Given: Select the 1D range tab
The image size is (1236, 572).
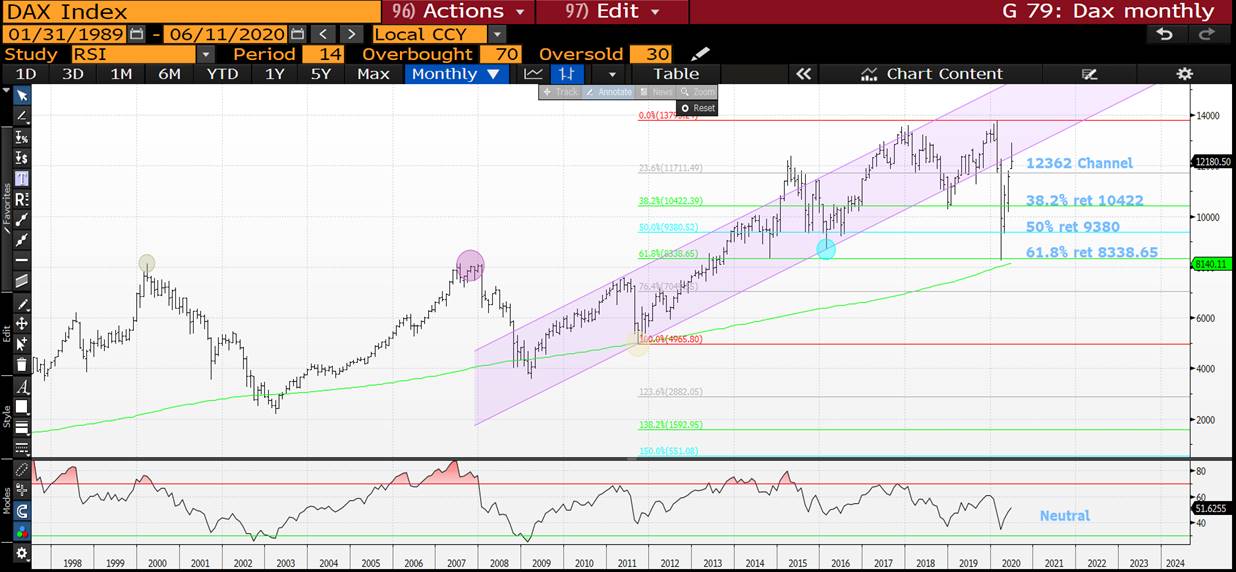Looking at the screenshot, I should point(26,74).
